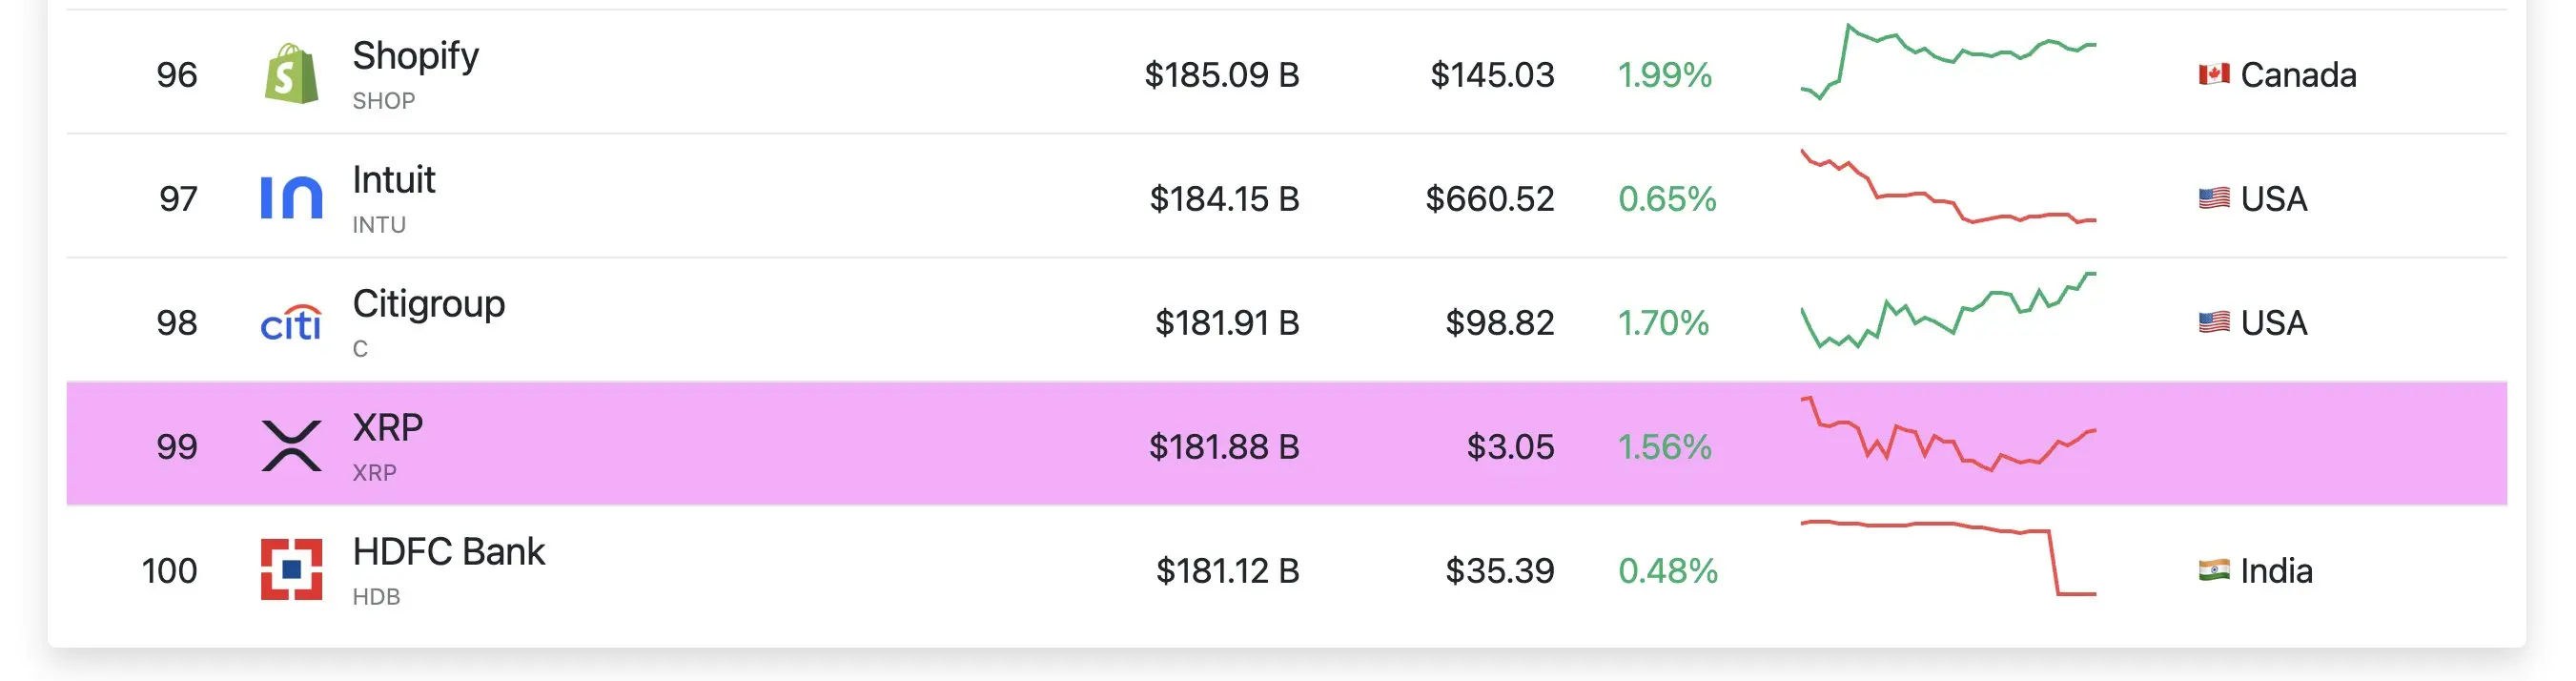Open the Citigroup company link

click(x=429, y=304)
